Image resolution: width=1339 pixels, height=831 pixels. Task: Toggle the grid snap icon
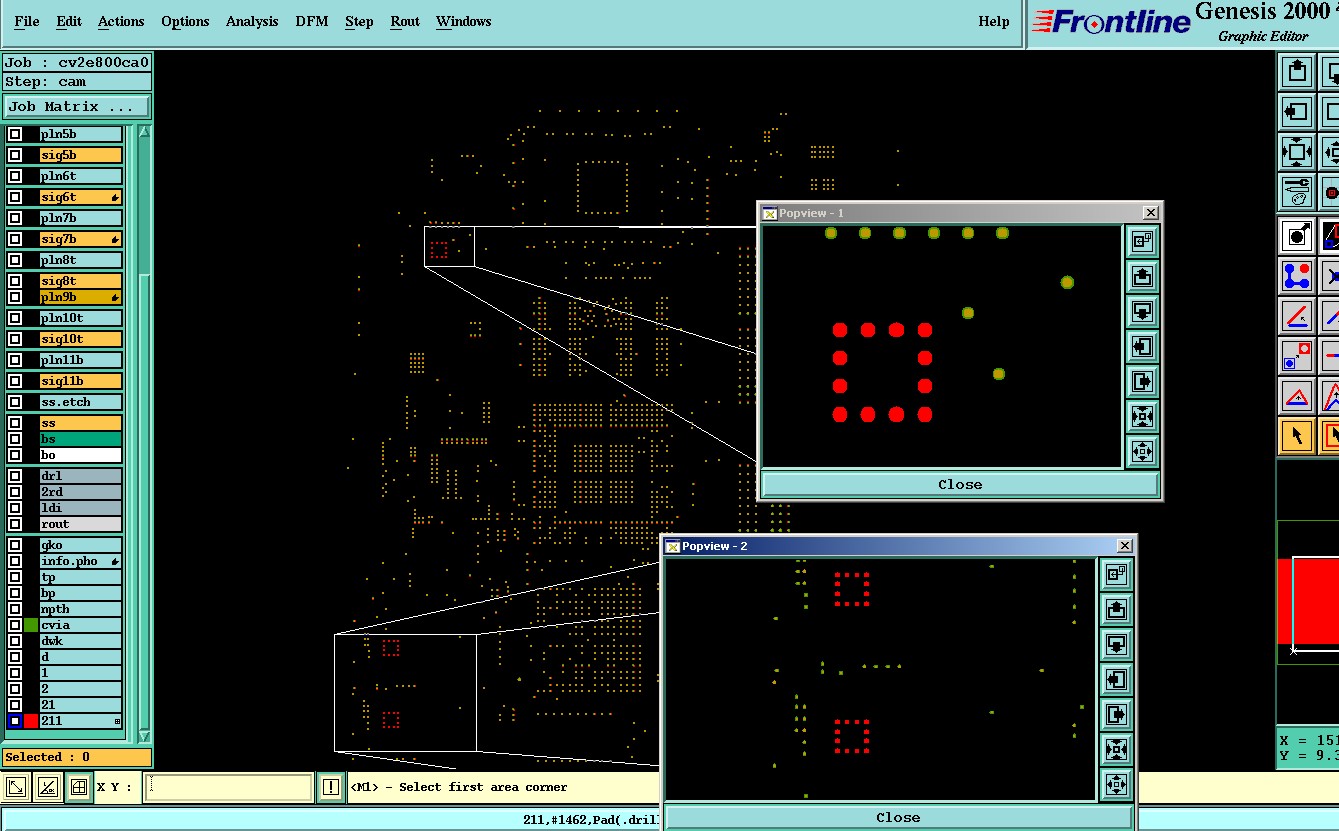[x=78, y=788]
